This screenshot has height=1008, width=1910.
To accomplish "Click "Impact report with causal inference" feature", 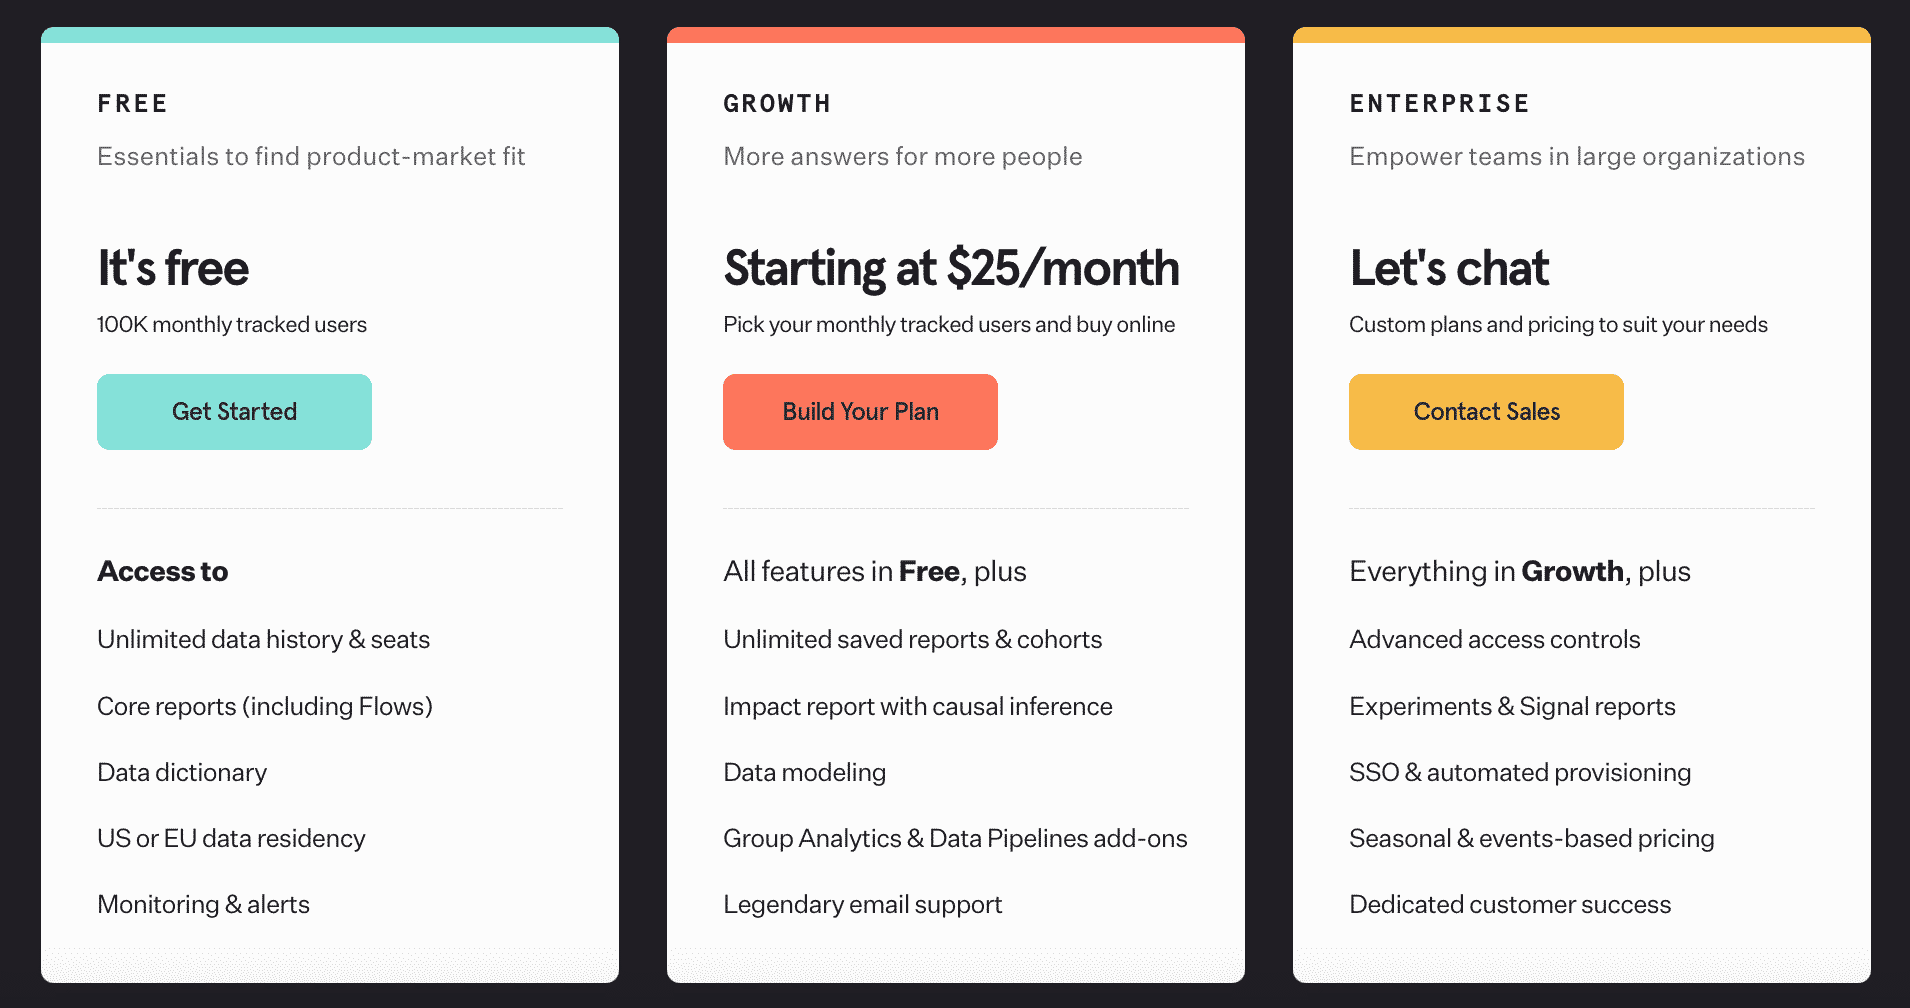I will pyautogui.click(x=918, y=707).
